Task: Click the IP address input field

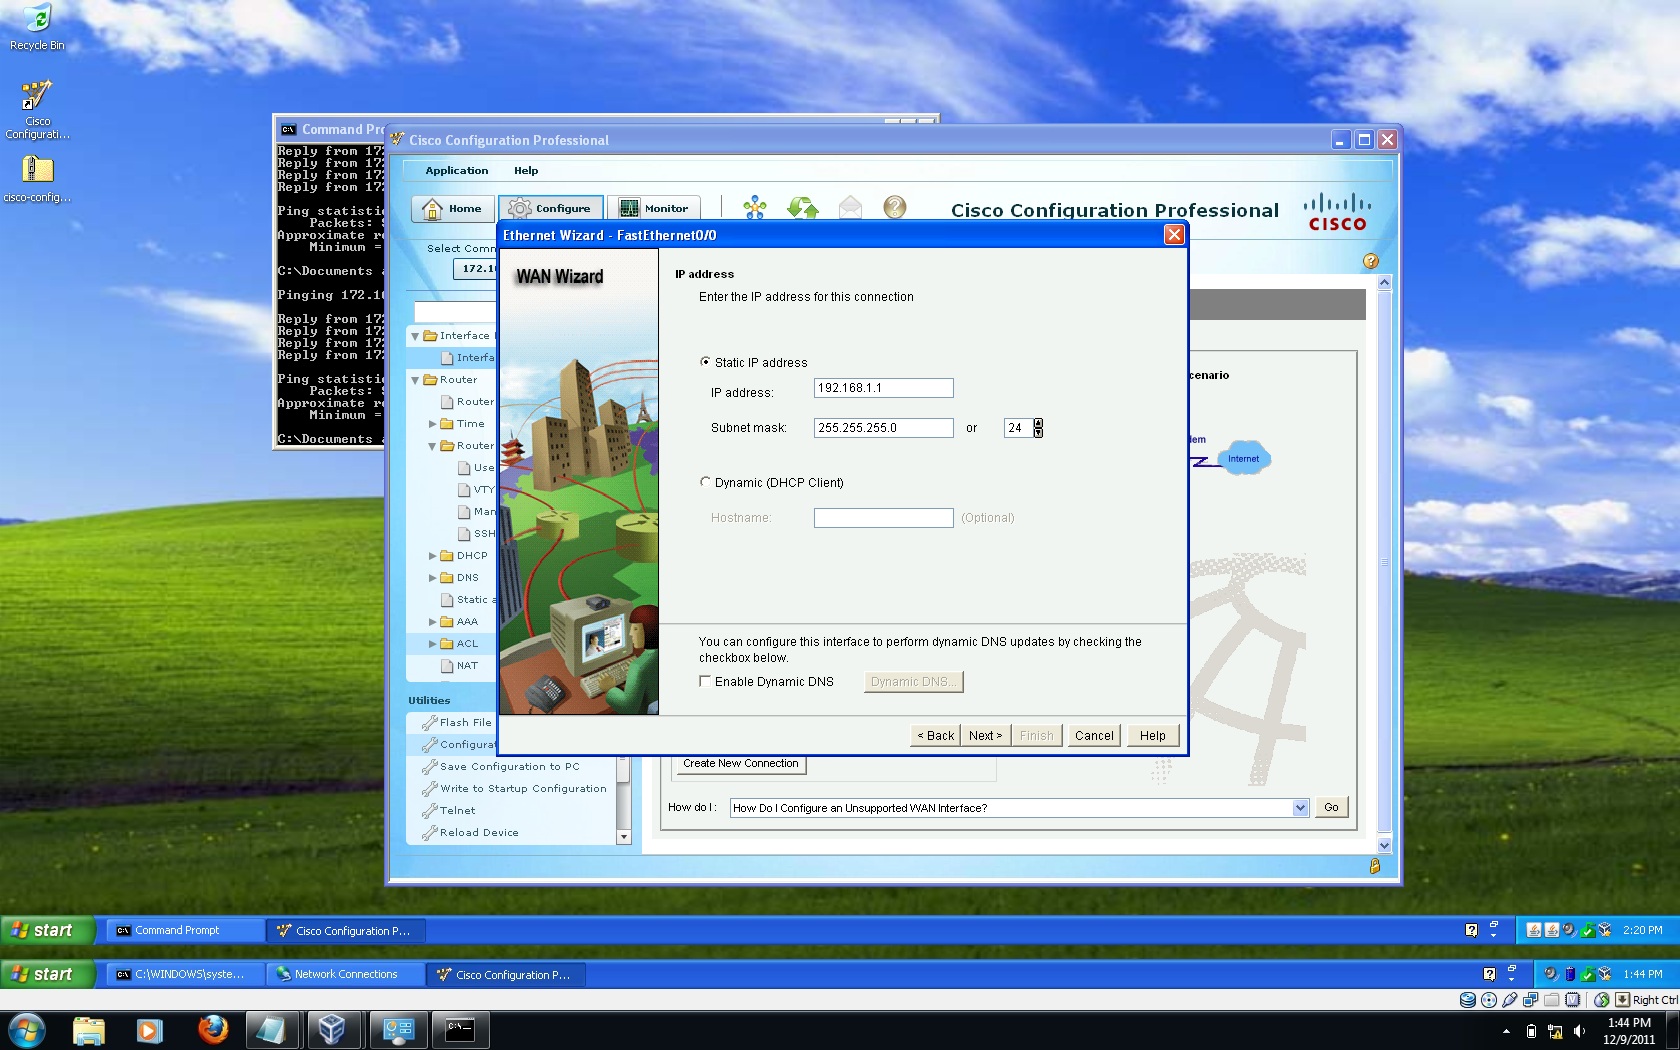Action: pyautogui.click(x=883, y=388)
